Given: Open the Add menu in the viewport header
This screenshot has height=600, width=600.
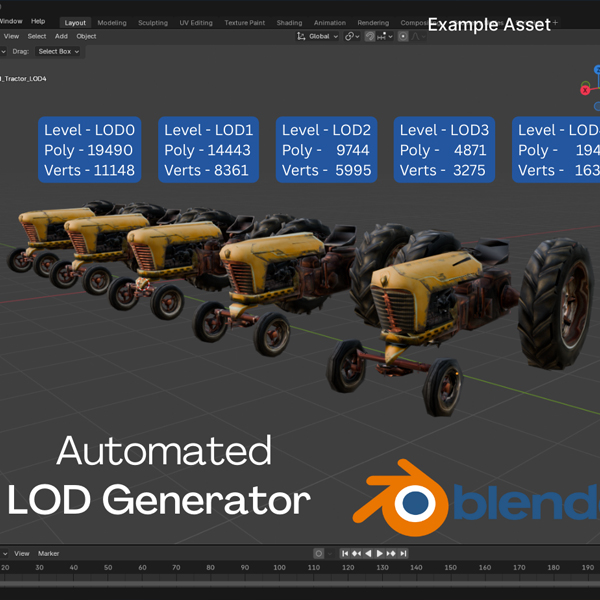Looking at the screenshot, I should pos(61,36).
